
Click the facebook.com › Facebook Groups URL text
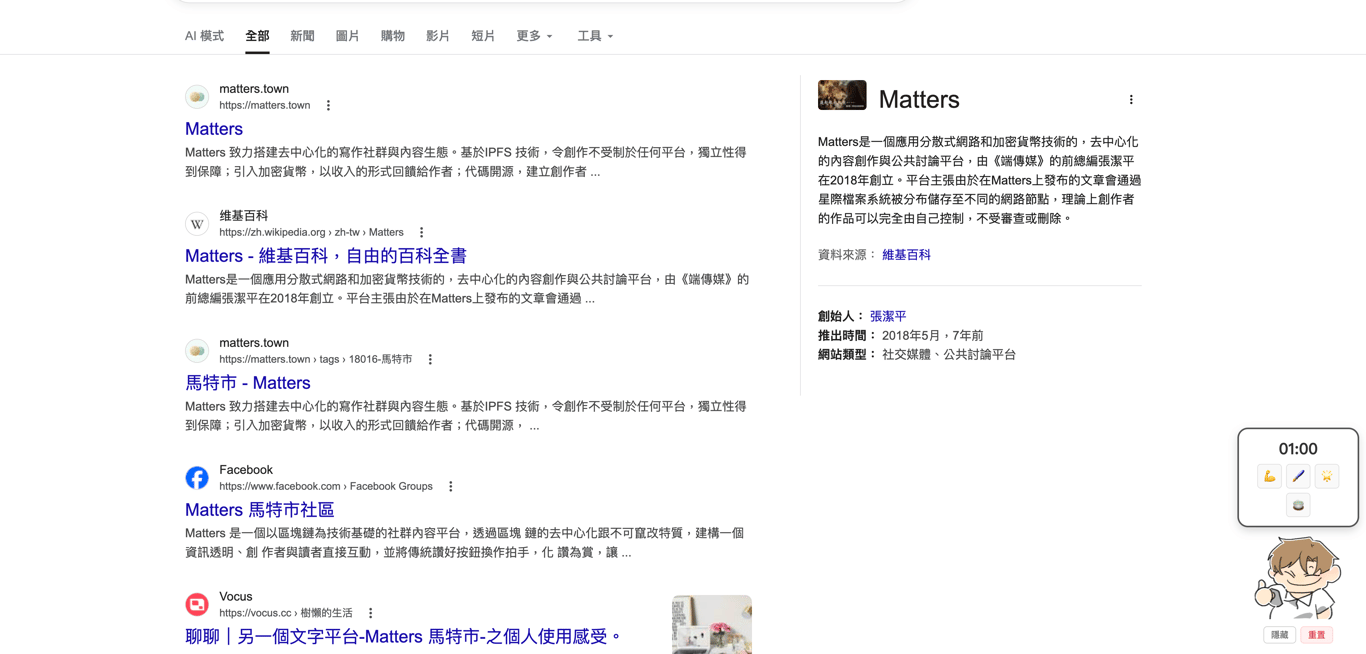pyautogui.click(x=326, y=486)
